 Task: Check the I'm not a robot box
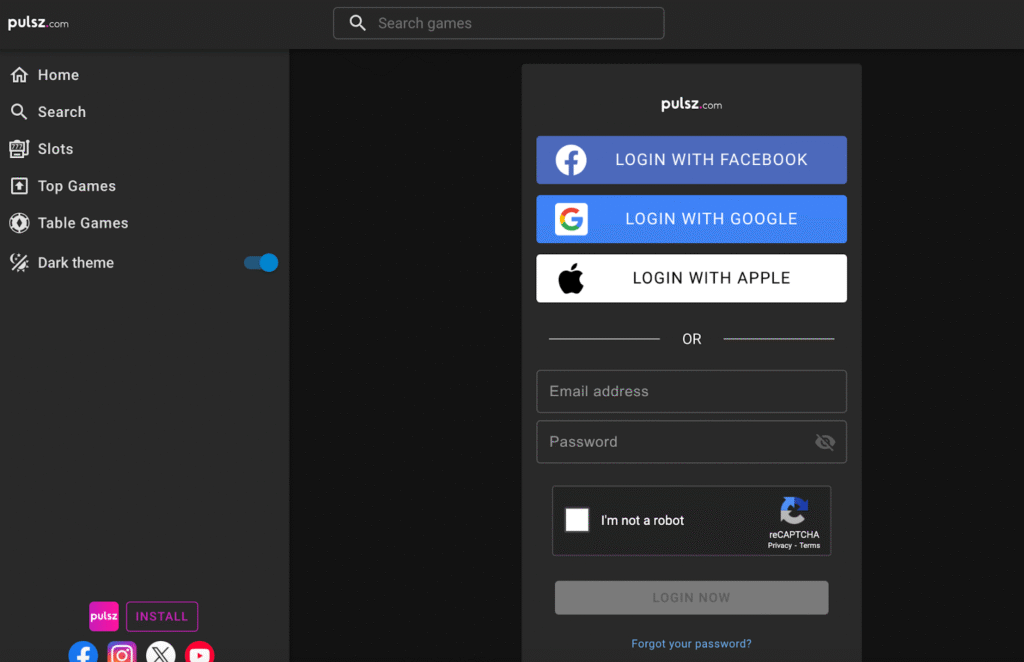pyautogui.click(x=577, y=520)
